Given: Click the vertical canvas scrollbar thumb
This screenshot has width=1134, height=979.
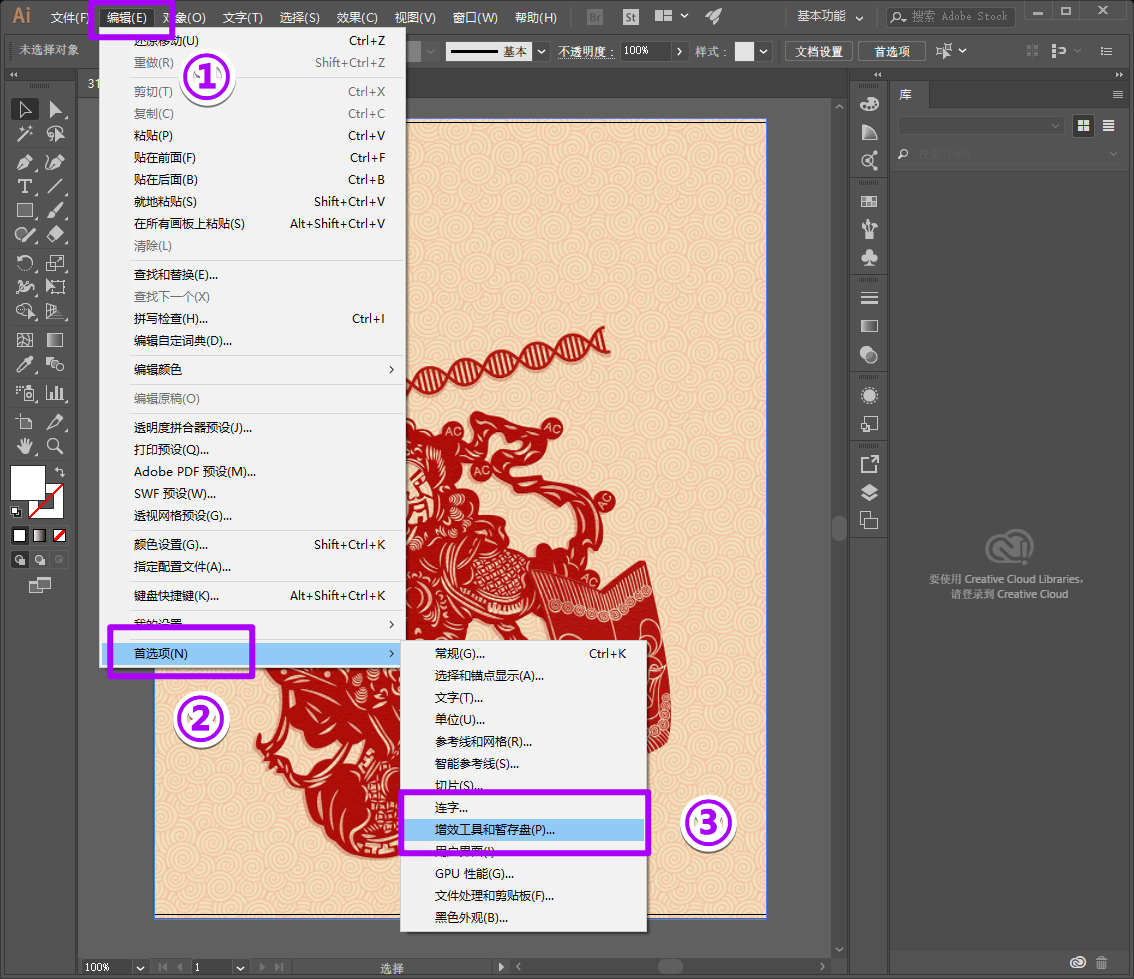Looking at the screenshot, I should click(839, 529).
